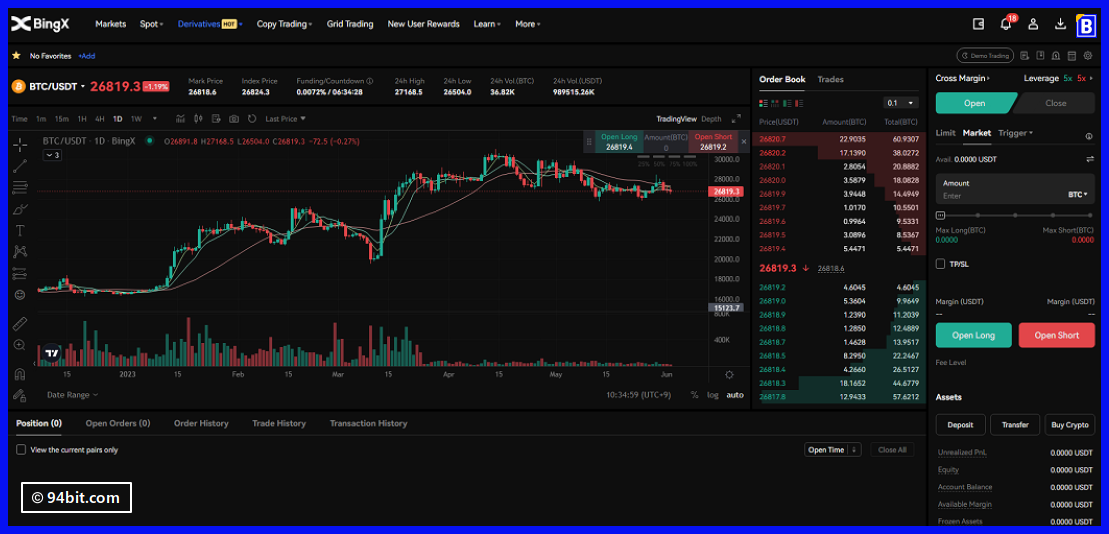Choose the ruler measure tool
1109x534 pixels.
[20, 324]
